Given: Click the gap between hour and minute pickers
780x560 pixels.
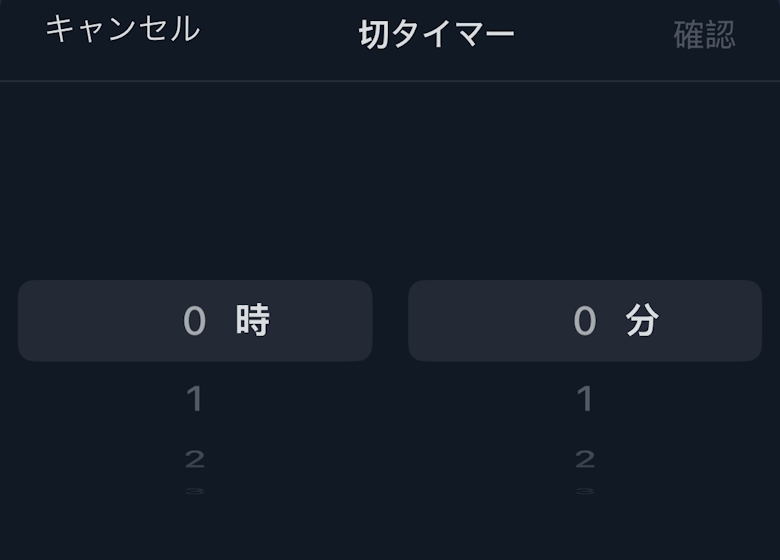Looking at the screenshot, I should [390, 321].
